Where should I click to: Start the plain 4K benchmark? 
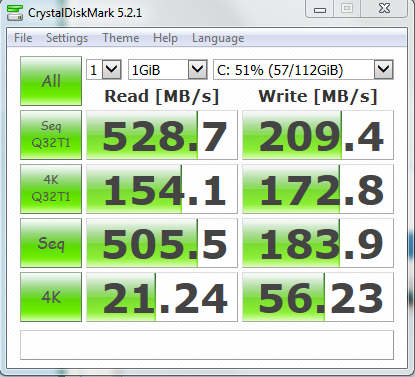pyautogui.click(x=51, y=297)
